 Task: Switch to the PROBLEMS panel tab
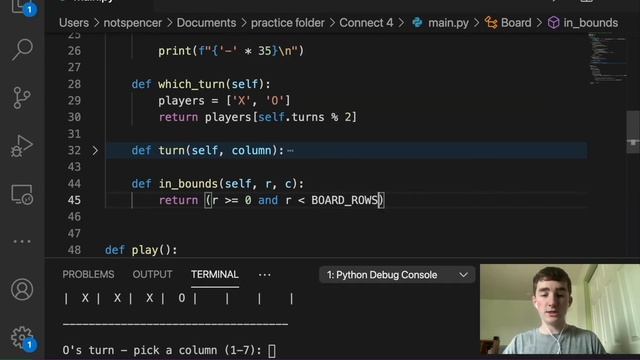[88, 274]
